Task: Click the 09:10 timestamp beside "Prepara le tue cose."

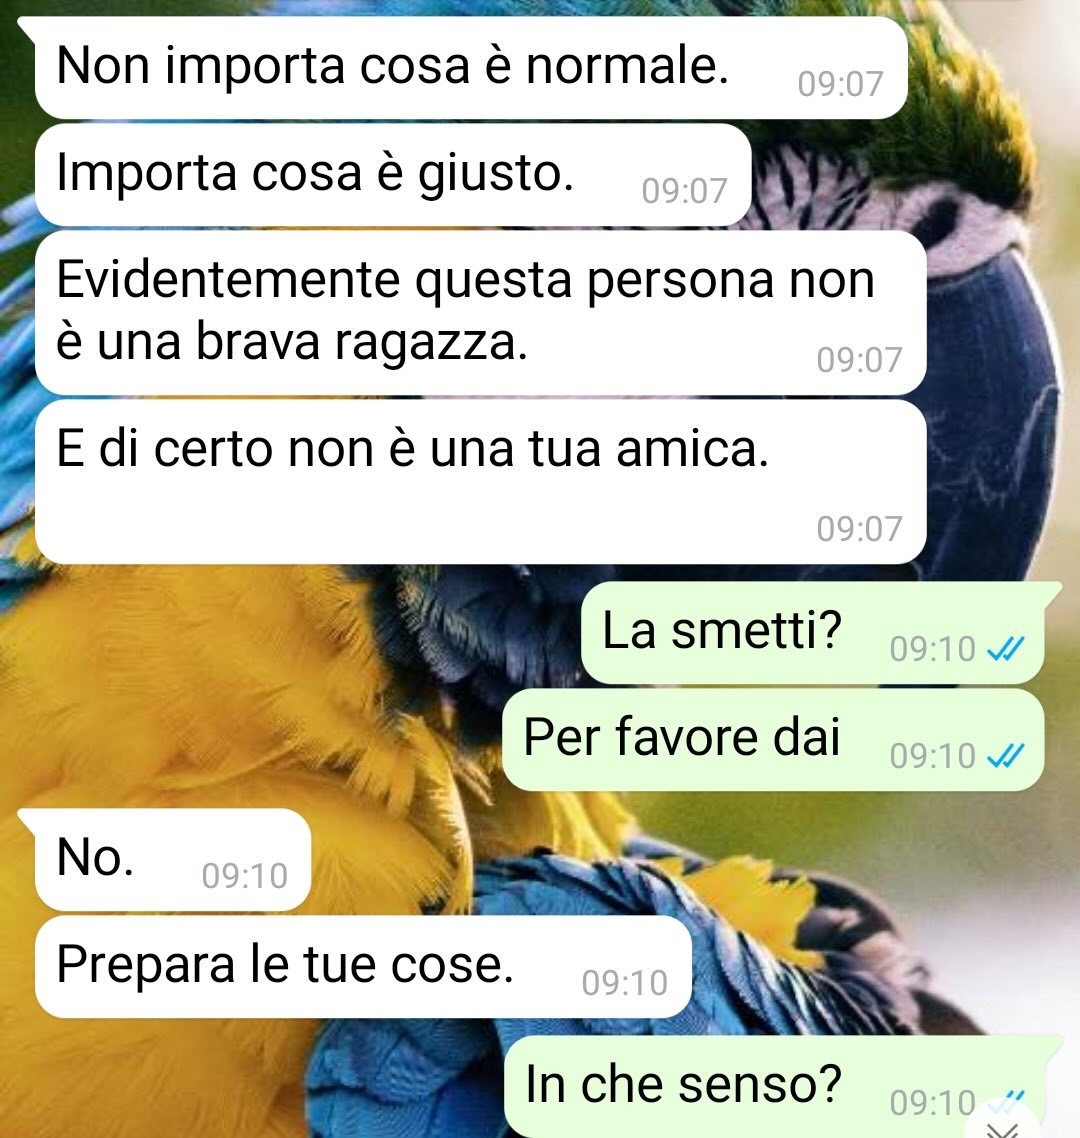Action: click(x=624, y=983)
